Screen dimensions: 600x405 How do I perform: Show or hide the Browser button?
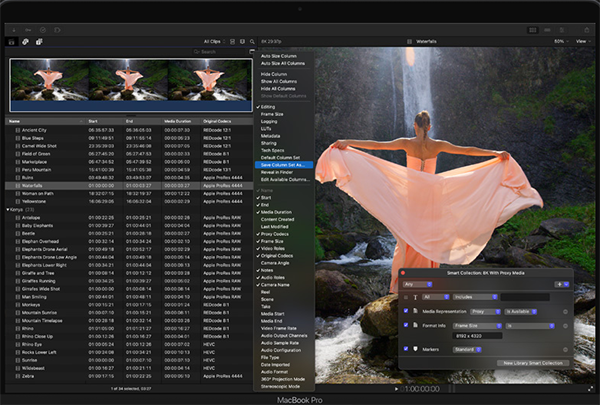[x=533, y=30]
